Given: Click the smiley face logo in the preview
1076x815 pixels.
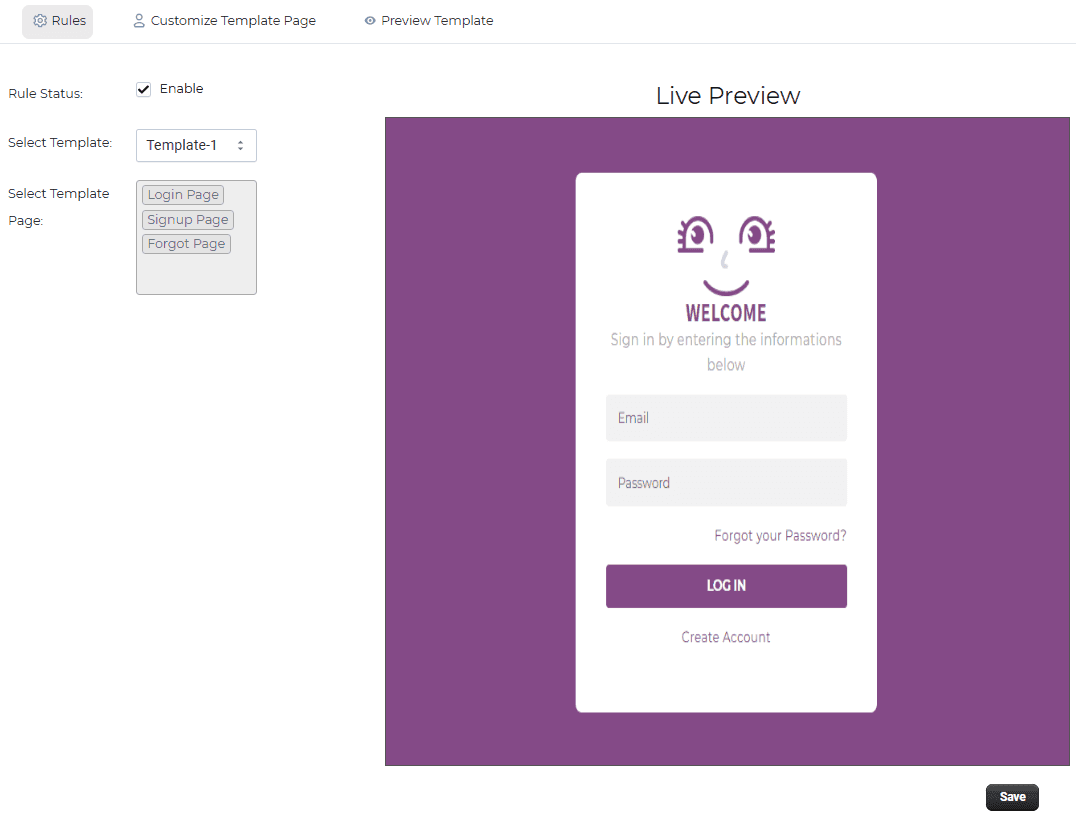Looking at the screenshot, I should pyautogui.click(x=726, y=255).
